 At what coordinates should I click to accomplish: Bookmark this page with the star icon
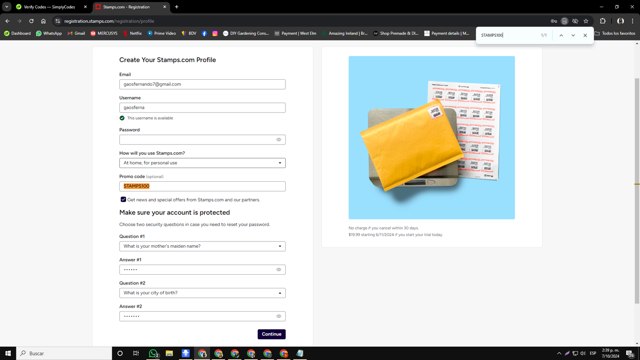[x=586, y=21]
